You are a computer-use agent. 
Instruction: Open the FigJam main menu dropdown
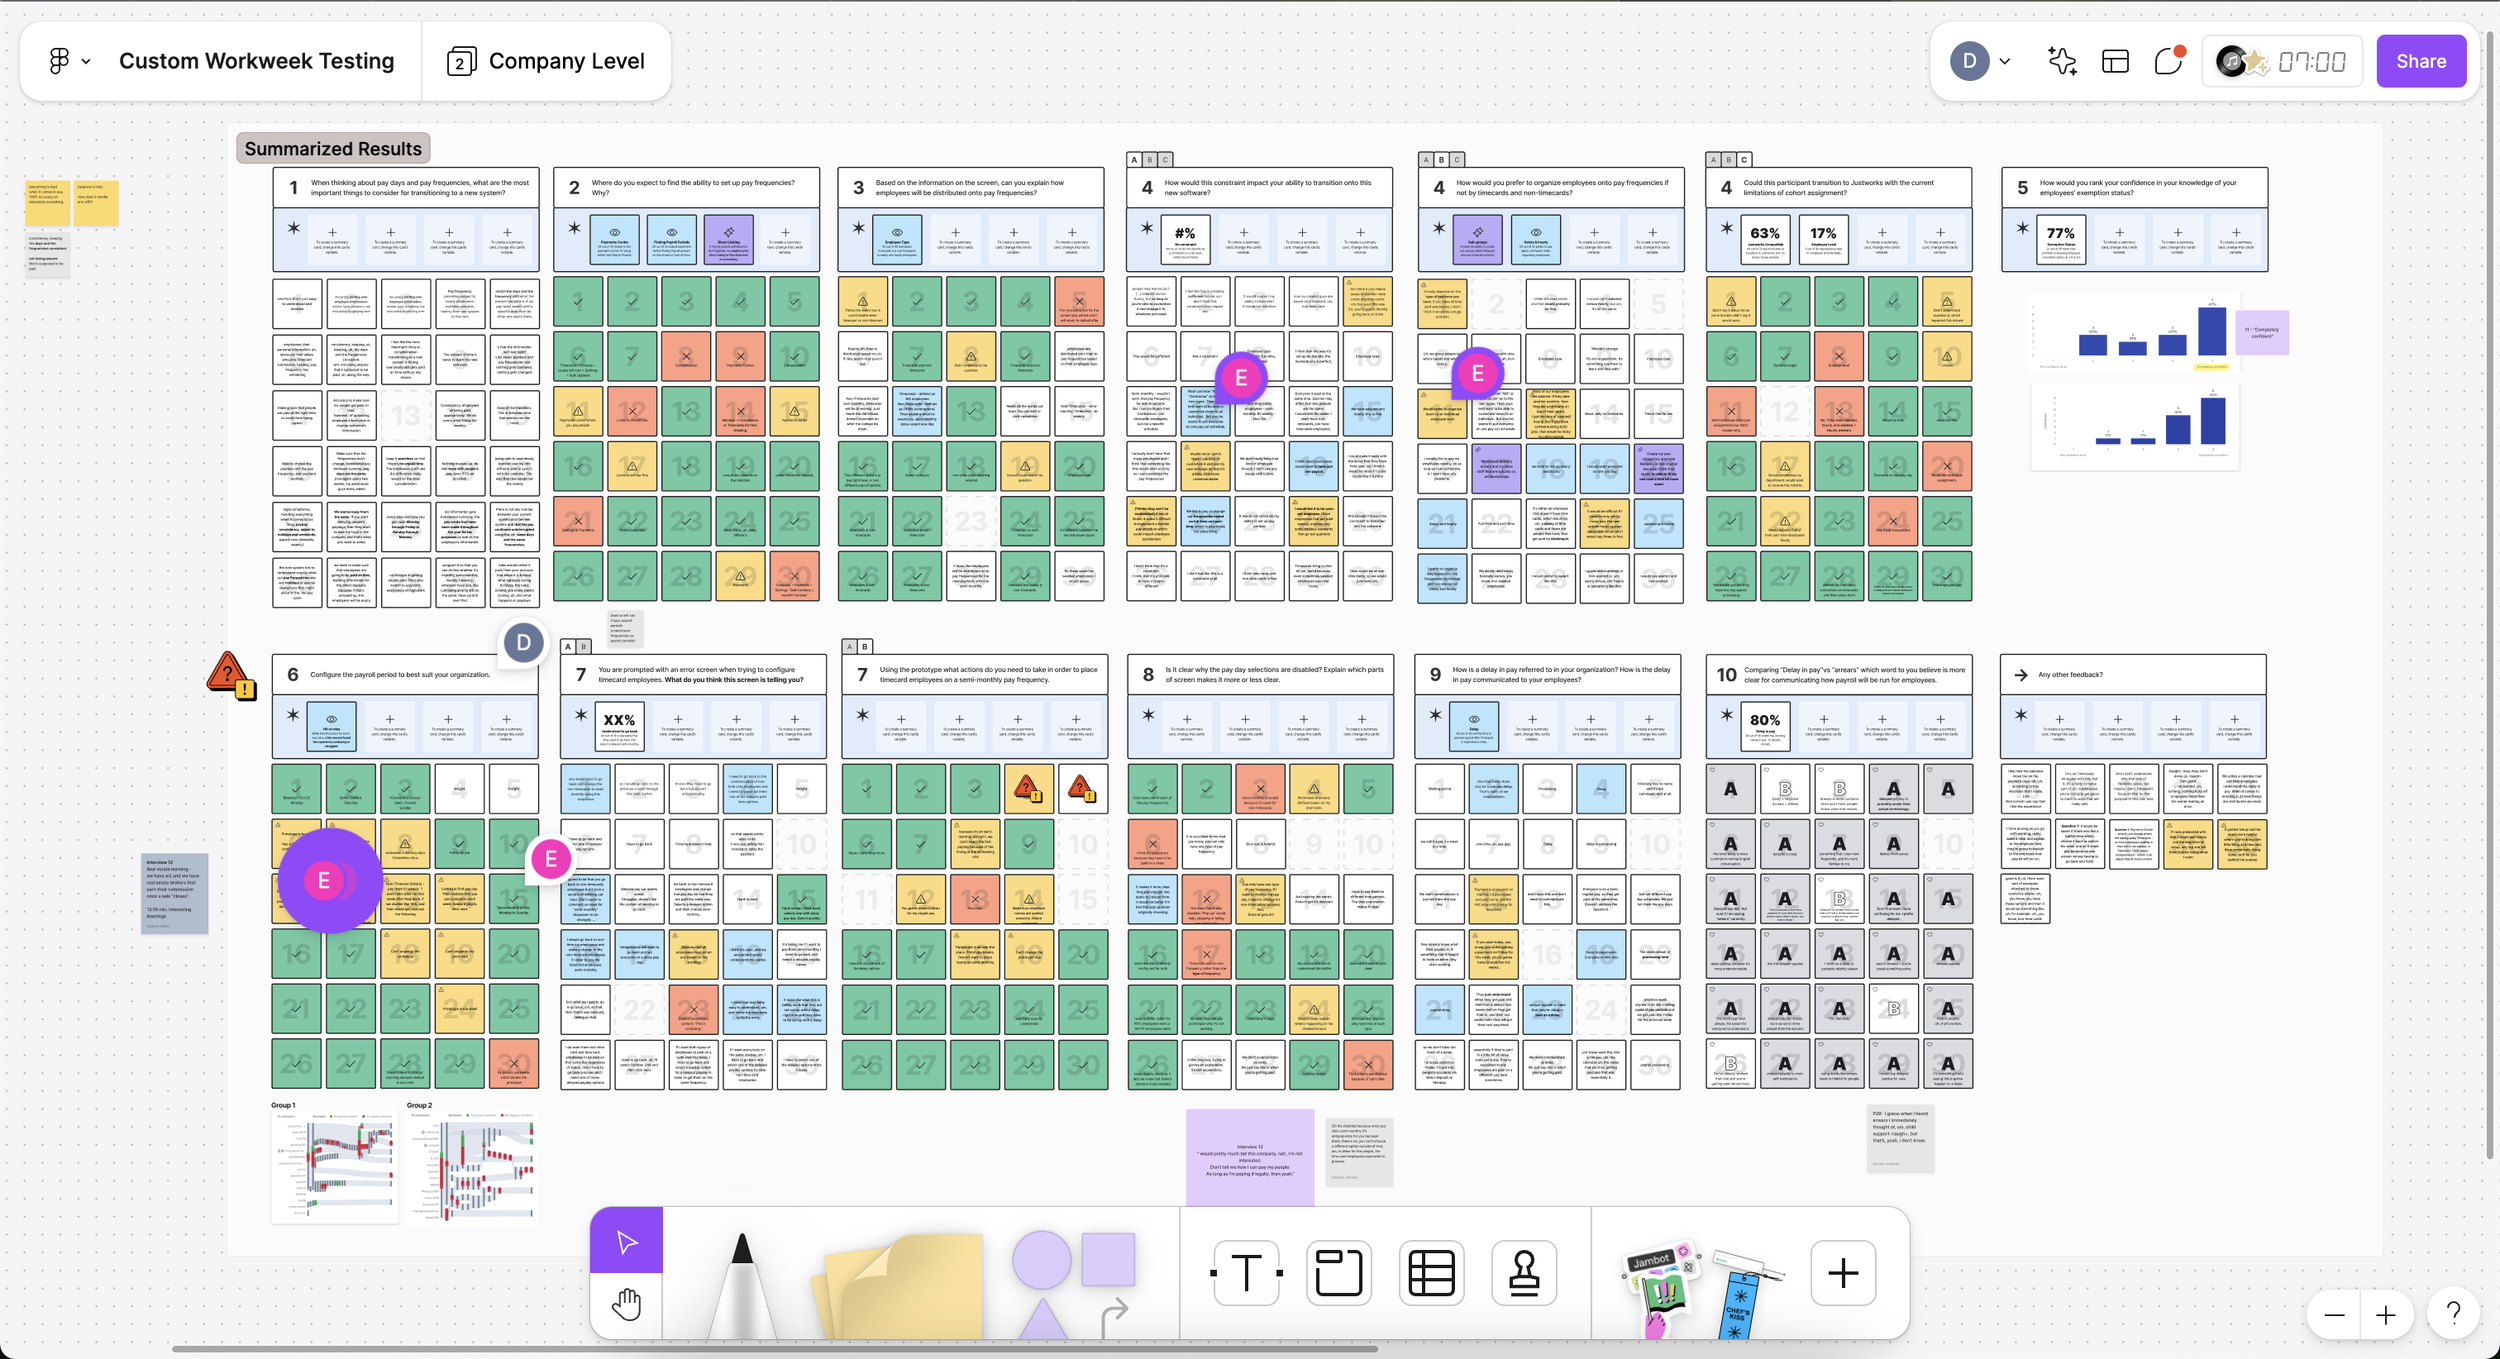pyautogui.click(x=69, y=61)
